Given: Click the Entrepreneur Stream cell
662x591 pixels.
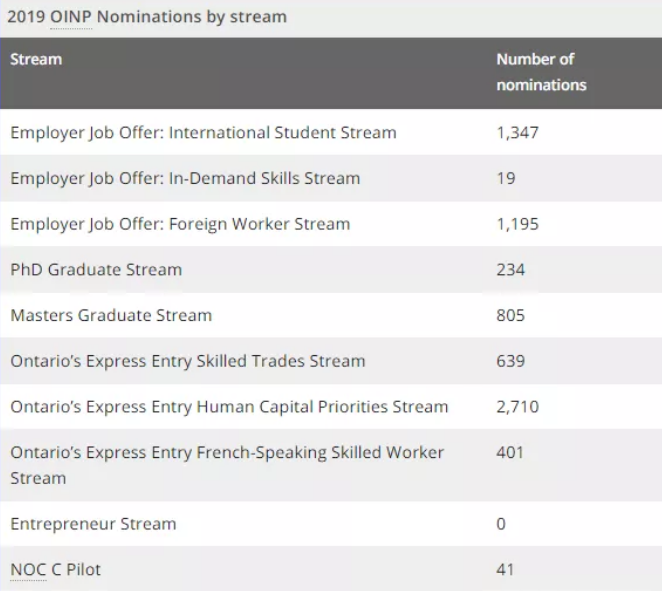Looking at the screenshot, I should (x=93, y=523).
